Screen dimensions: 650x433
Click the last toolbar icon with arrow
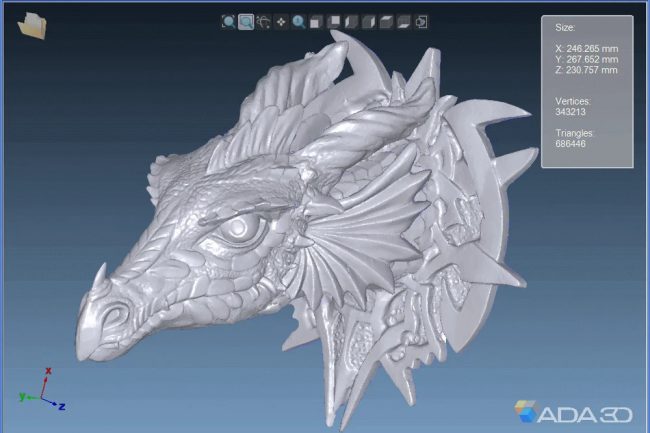point(421,21)
